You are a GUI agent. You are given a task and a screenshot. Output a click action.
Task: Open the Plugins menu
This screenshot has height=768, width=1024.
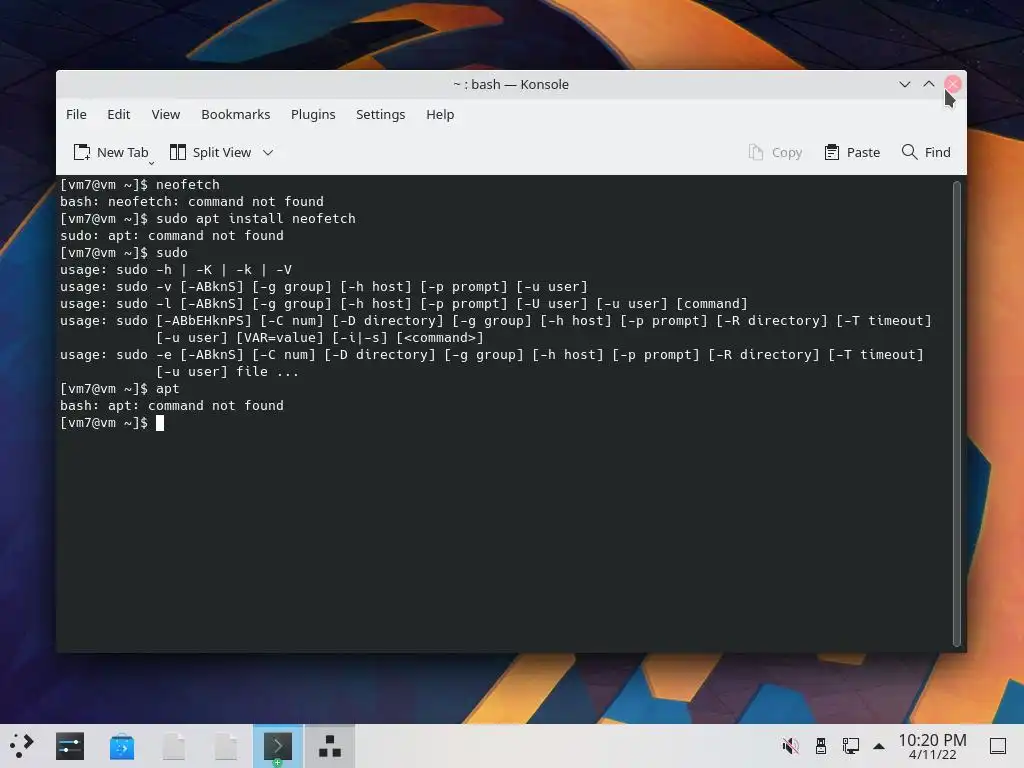coord(313,114)
